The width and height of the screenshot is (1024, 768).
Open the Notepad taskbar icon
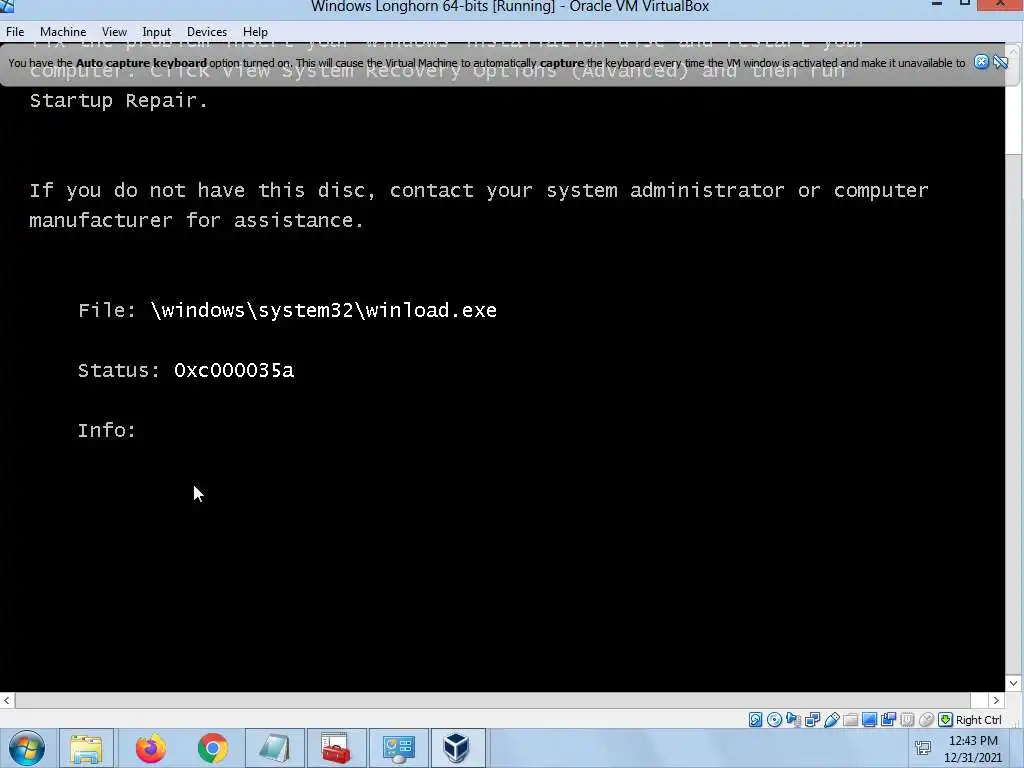click(274, 748)
